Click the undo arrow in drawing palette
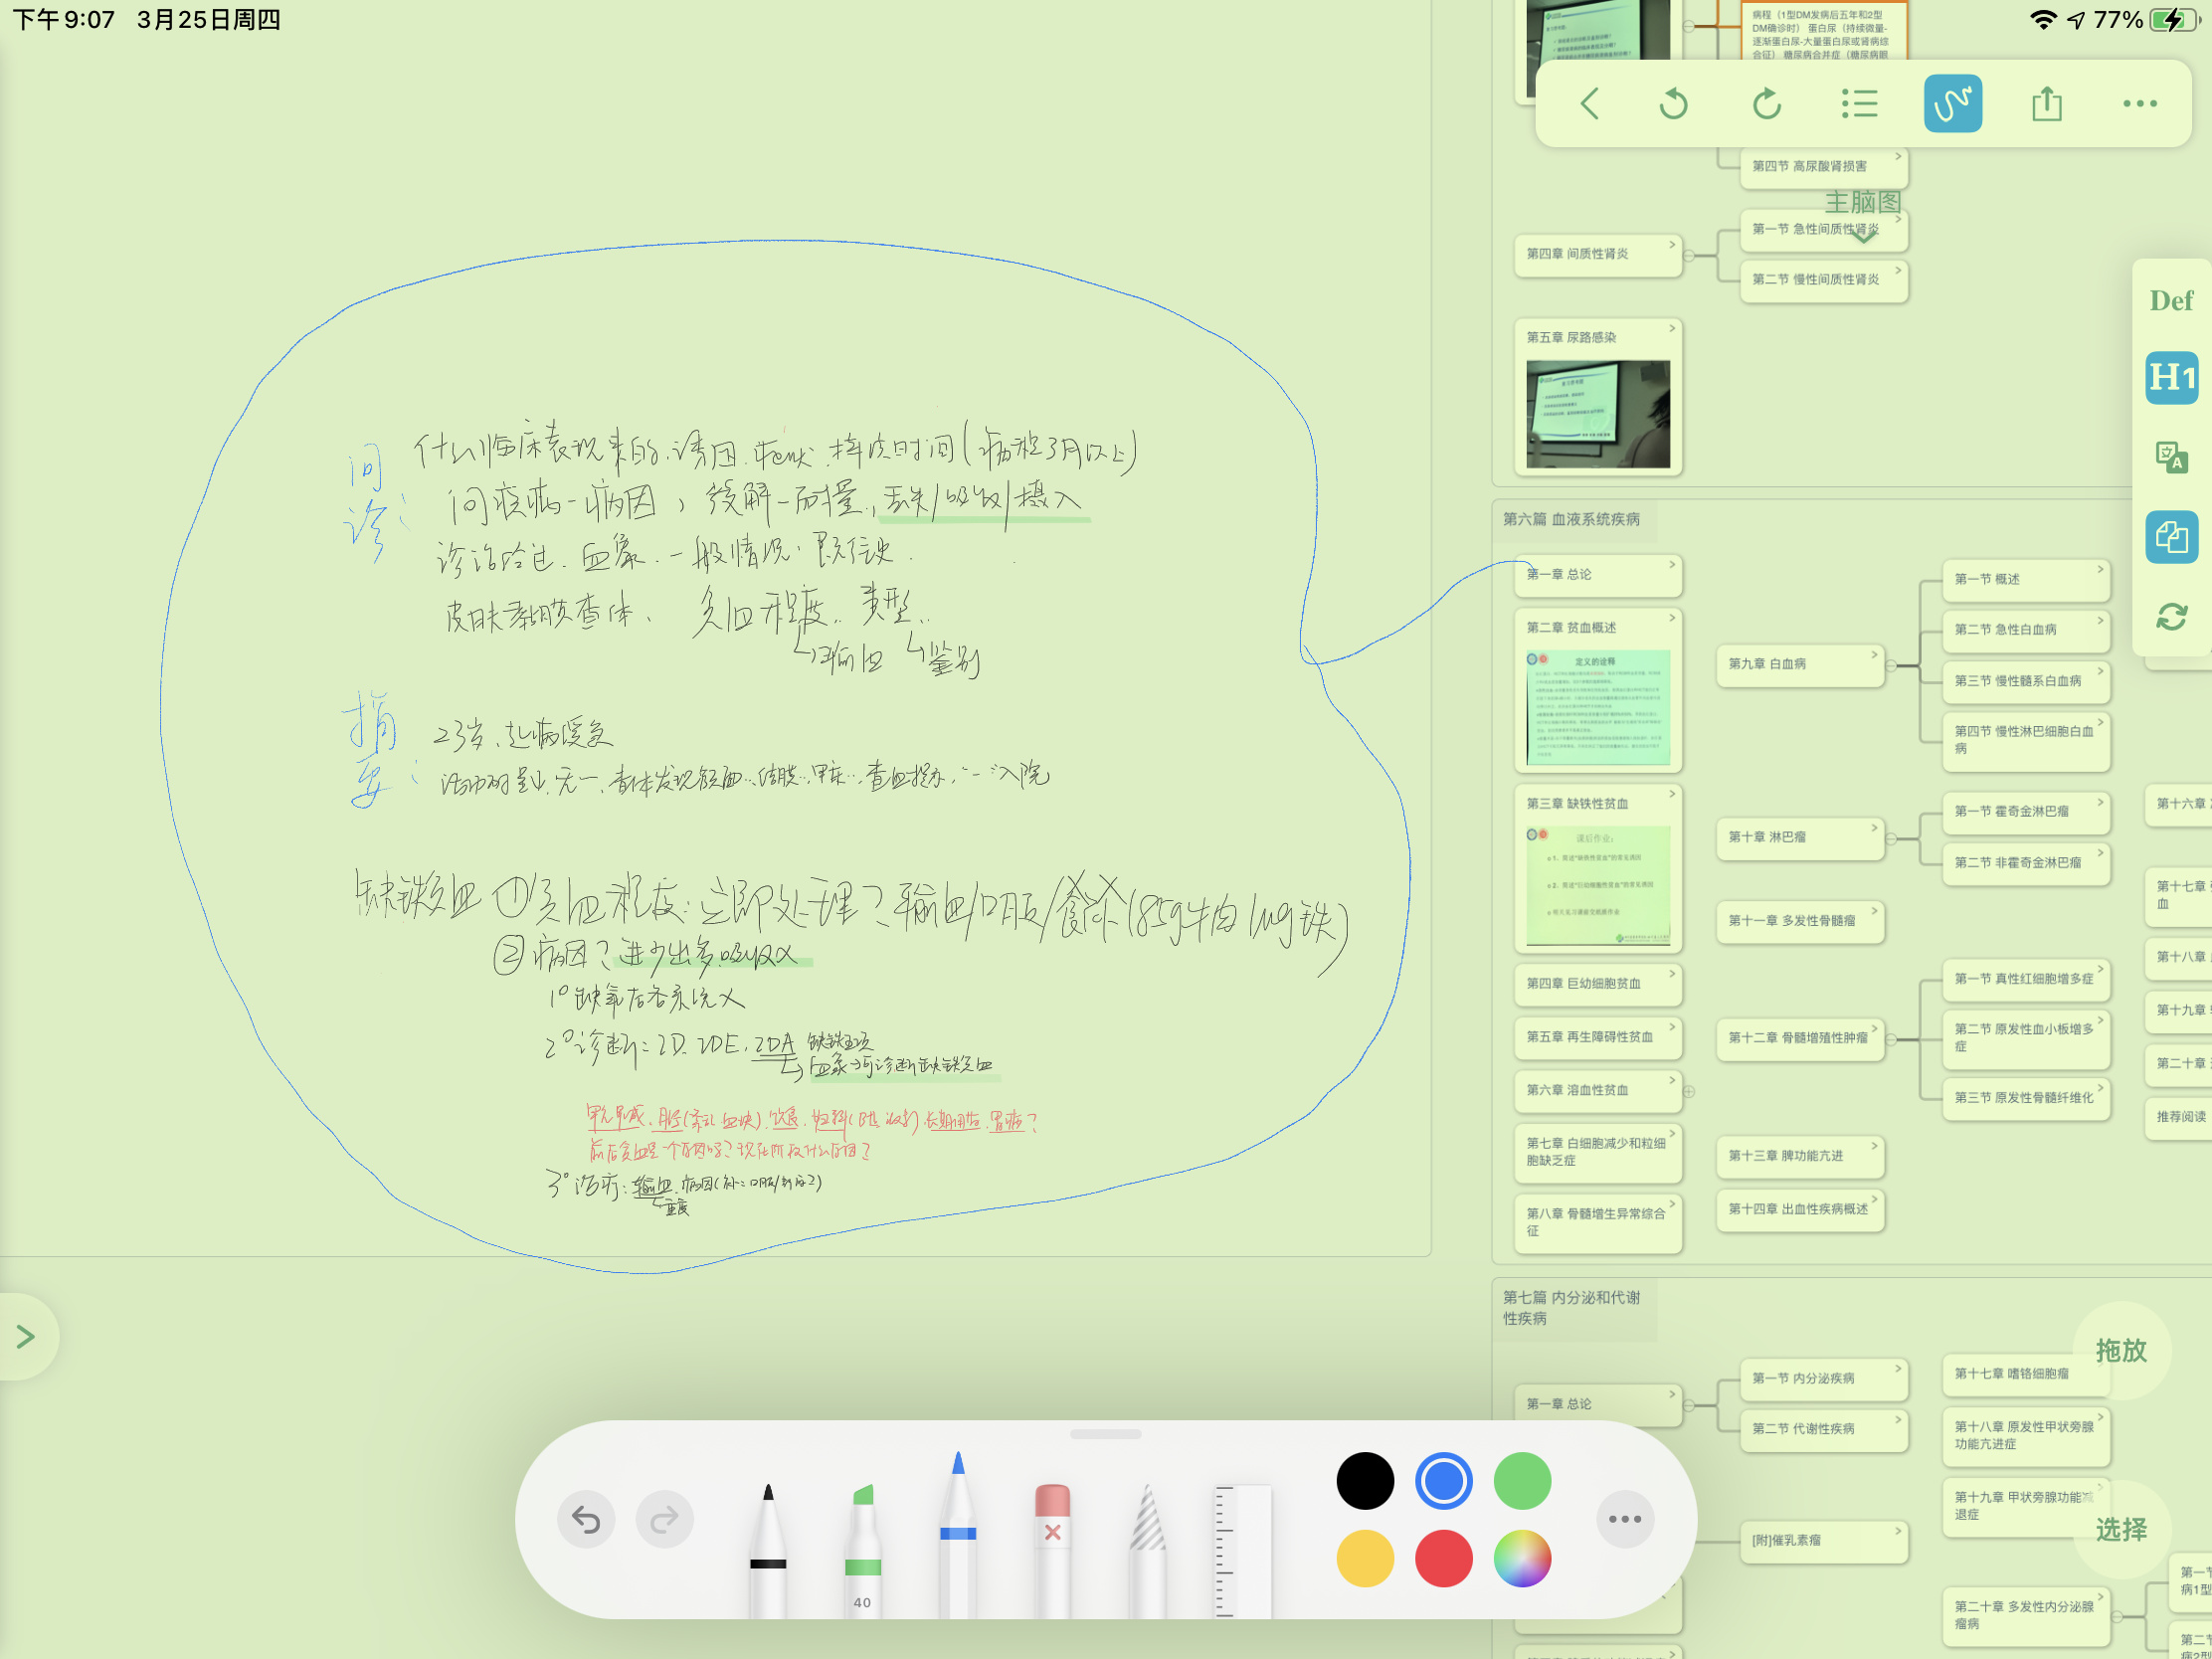The image size is (2212, 1659). pos(586,1519)
